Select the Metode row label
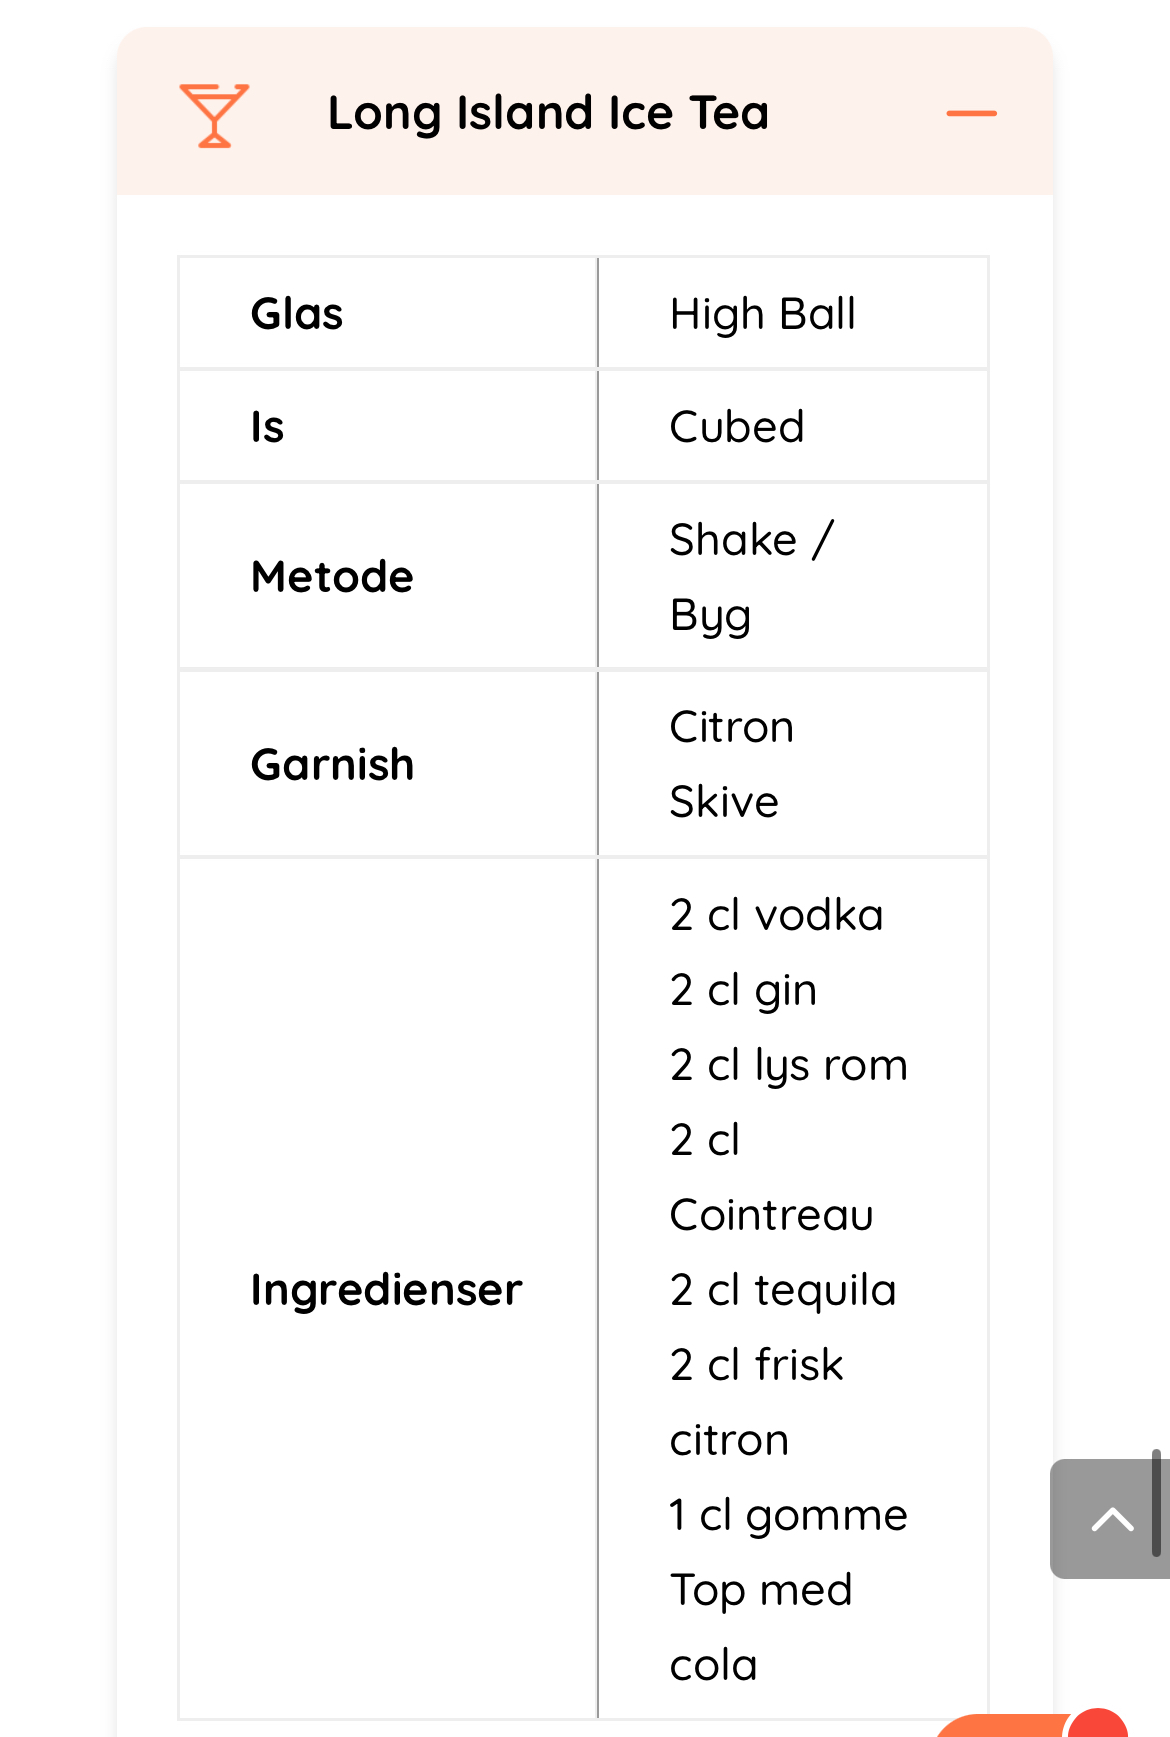 coord(332,577)
